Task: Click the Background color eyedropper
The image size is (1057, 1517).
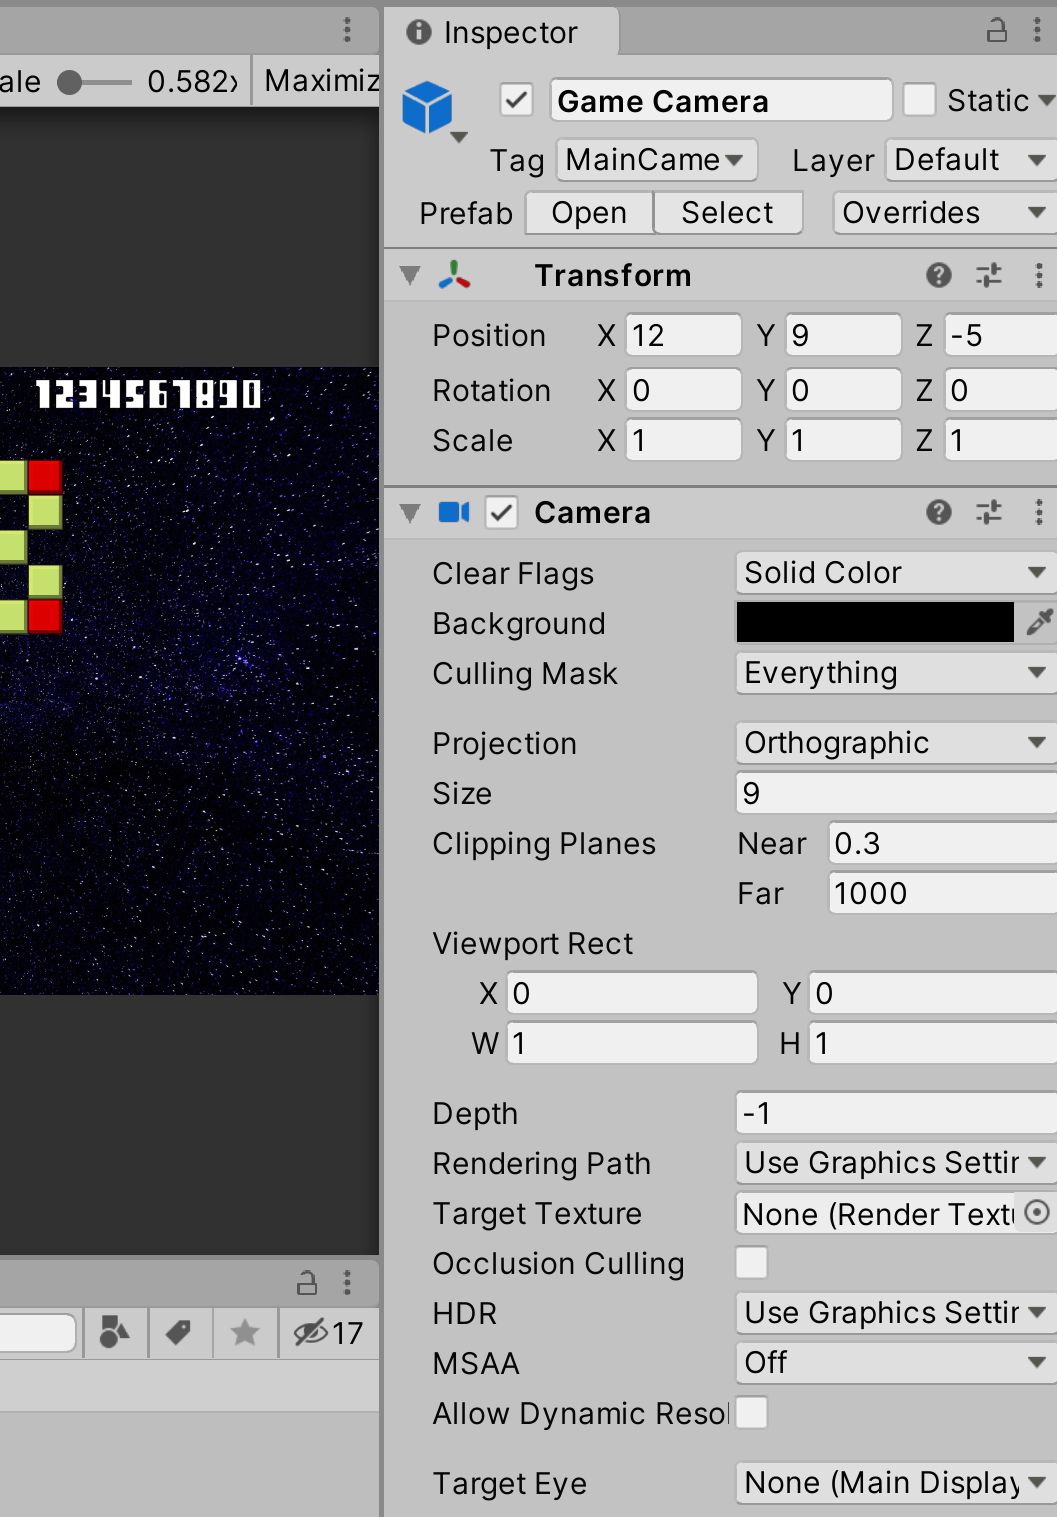Action: tap(1039, 622)
